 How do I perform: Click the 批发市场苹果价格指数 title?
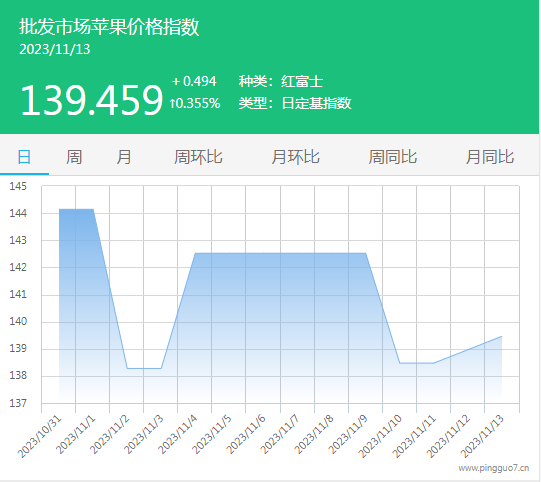[x=109, y=27]
